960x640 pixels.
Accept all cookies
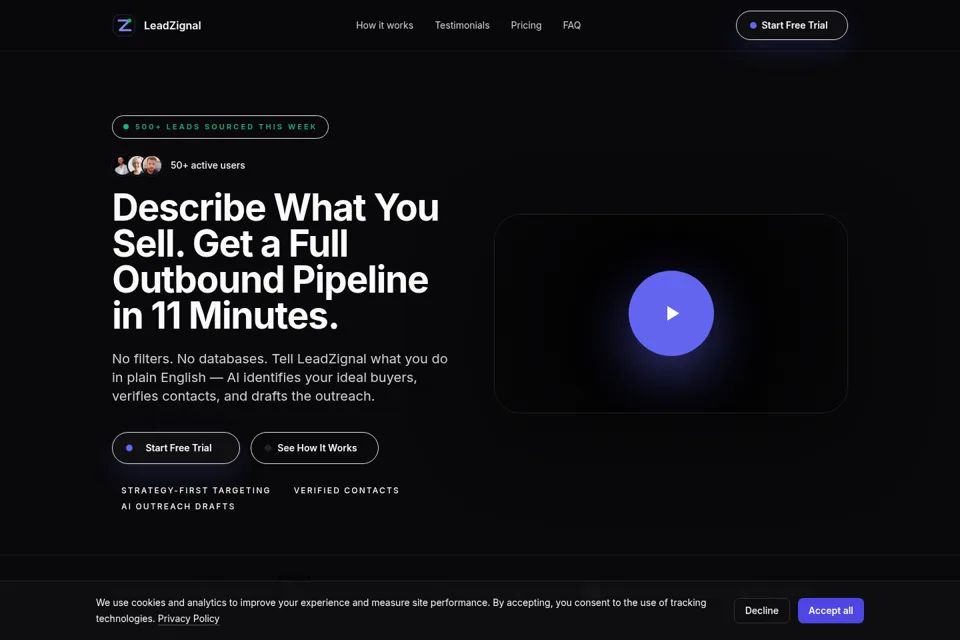tap(831, 611)
